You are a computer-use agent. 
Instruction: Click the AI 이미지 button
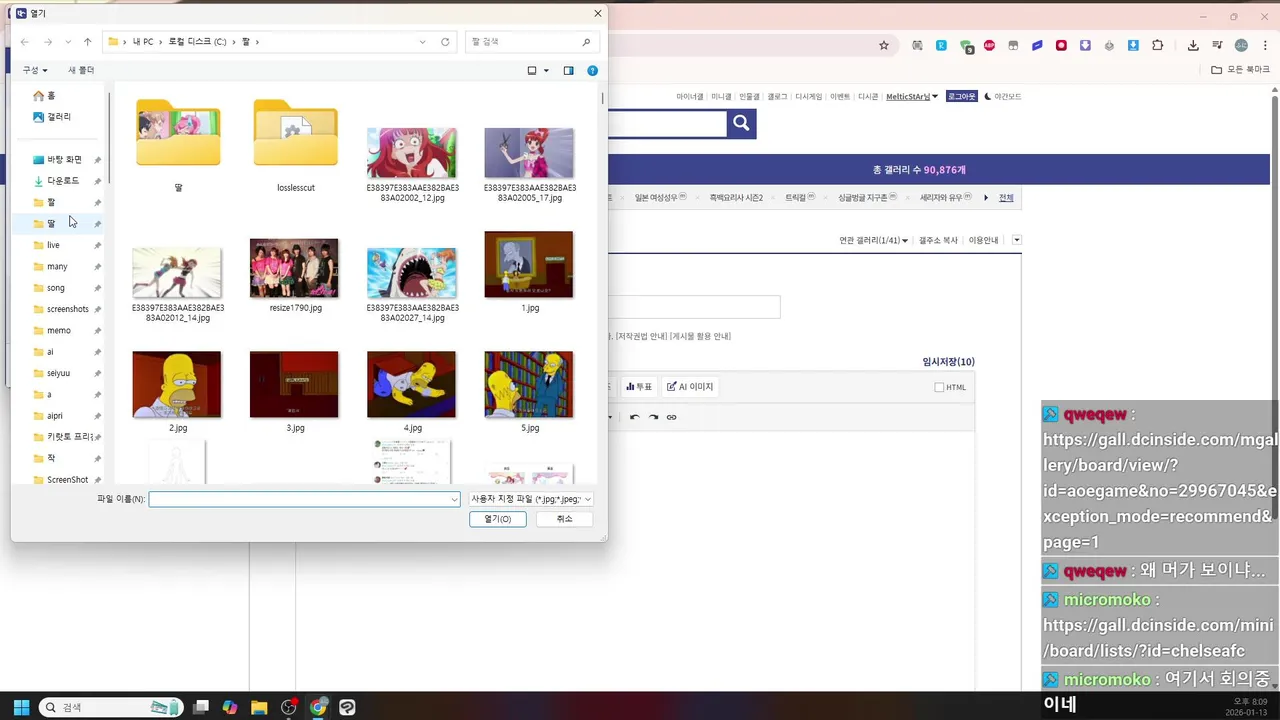690,387
